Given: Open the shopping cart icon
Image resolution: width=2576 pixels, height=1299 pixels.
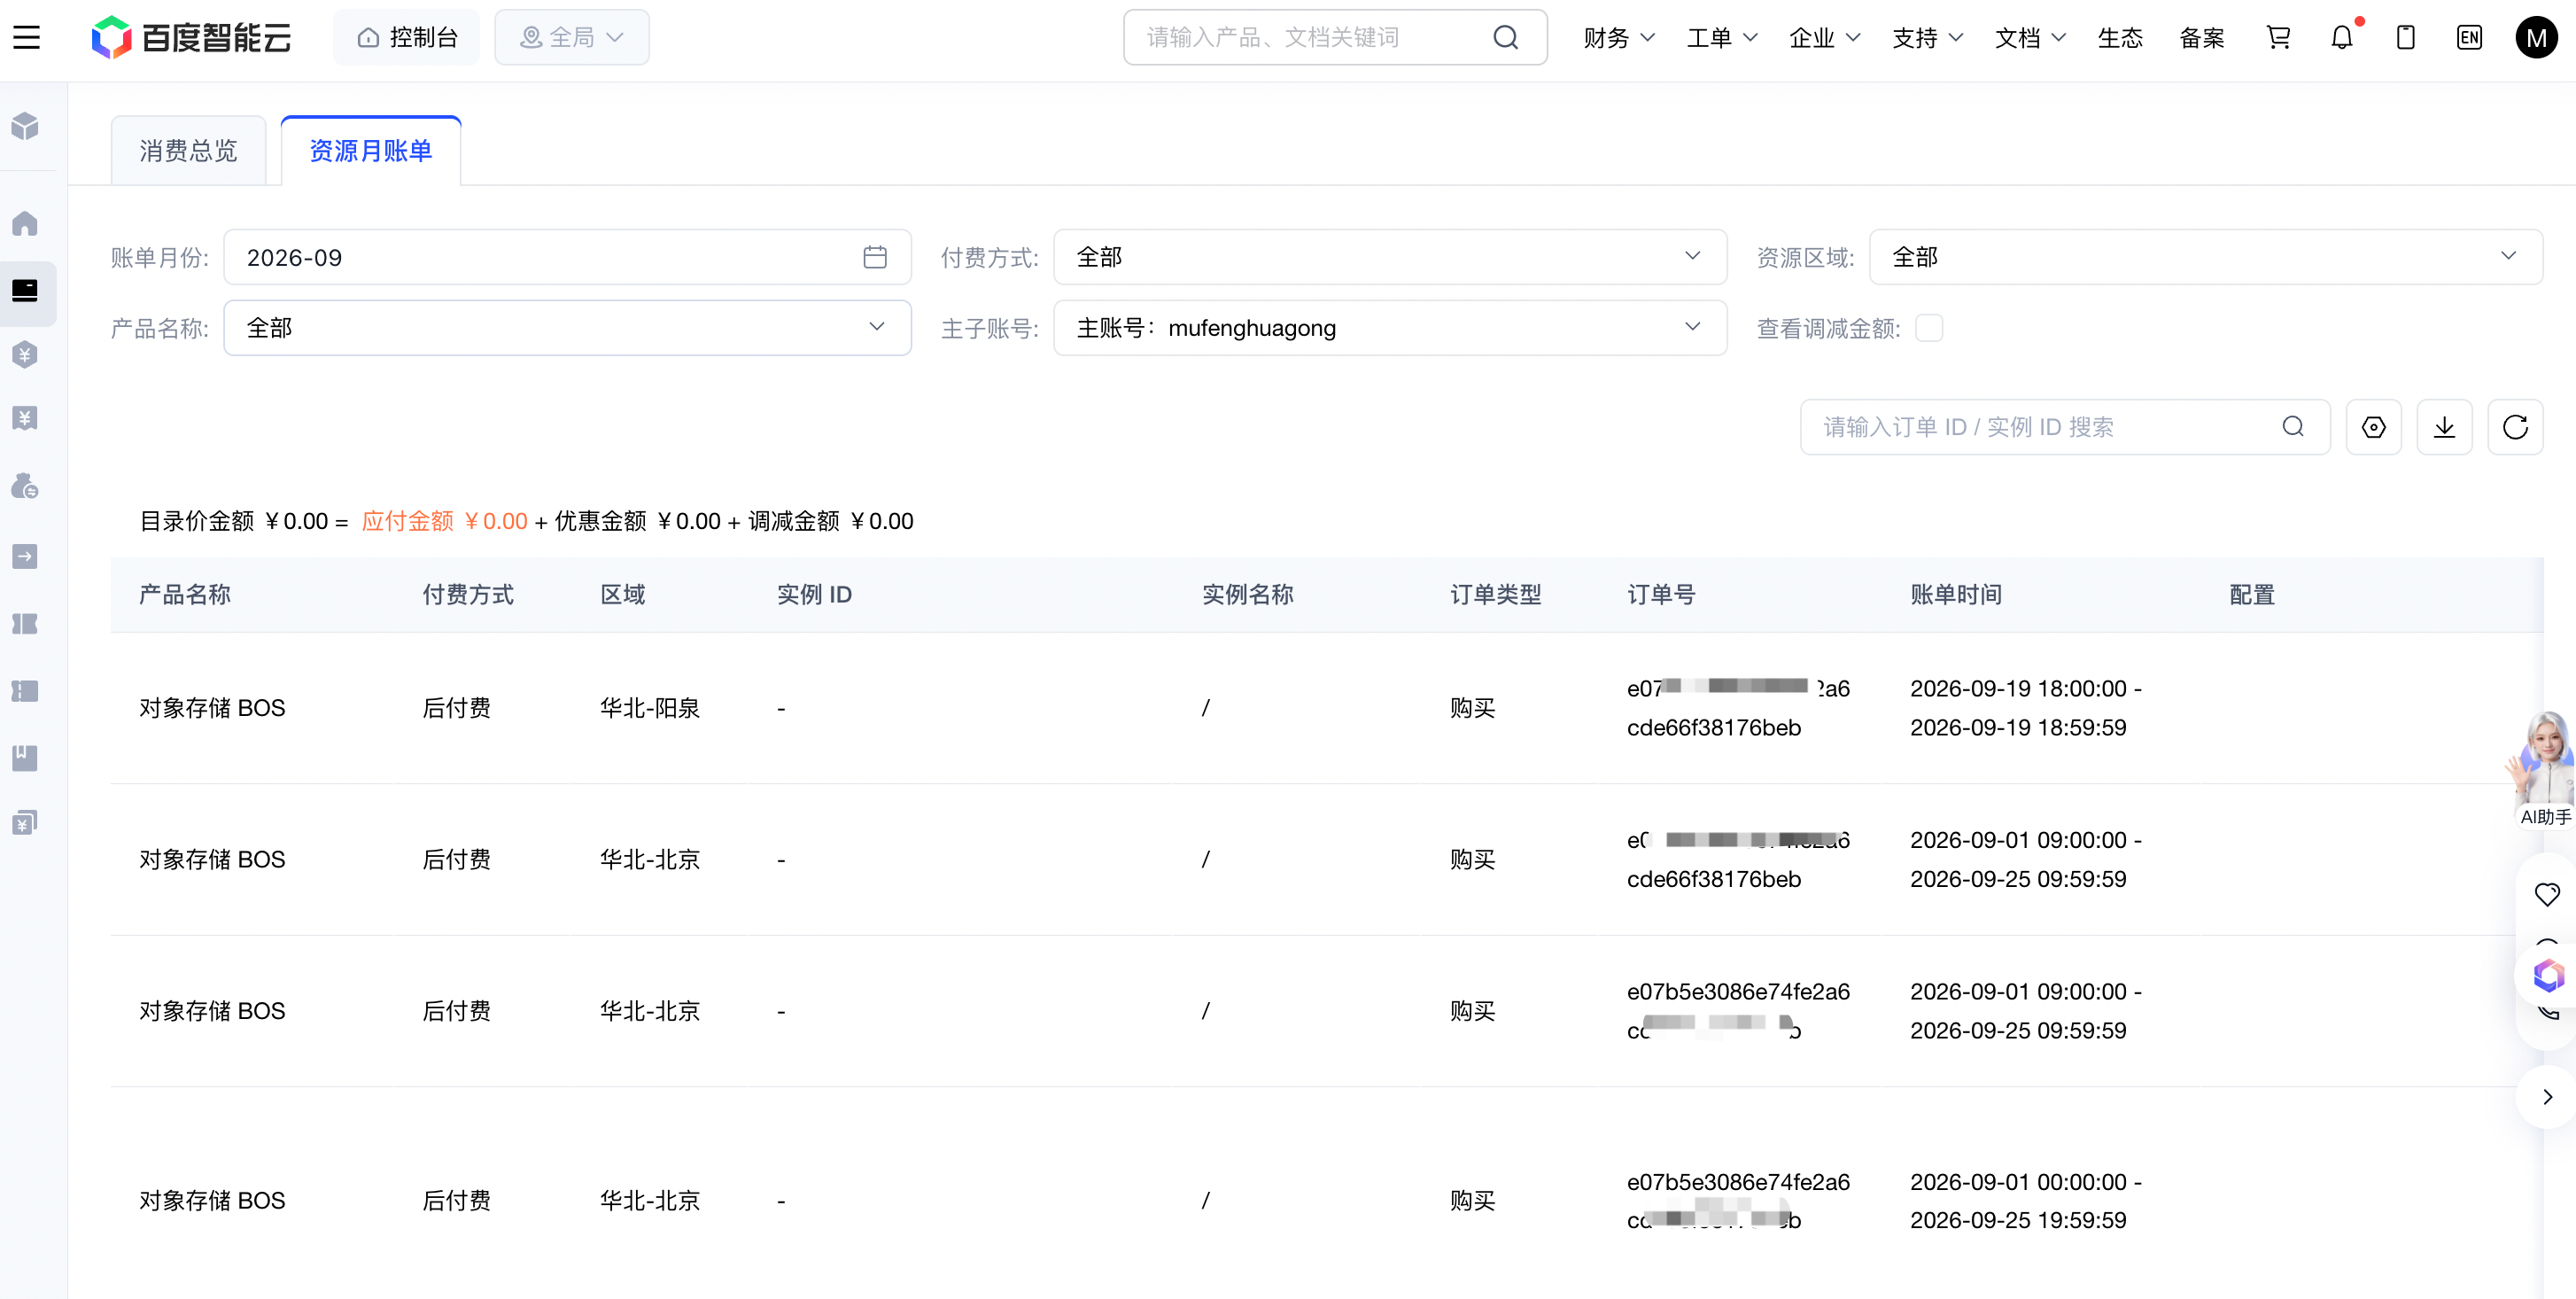Looking at the screenshot, I should point(2278,38).
